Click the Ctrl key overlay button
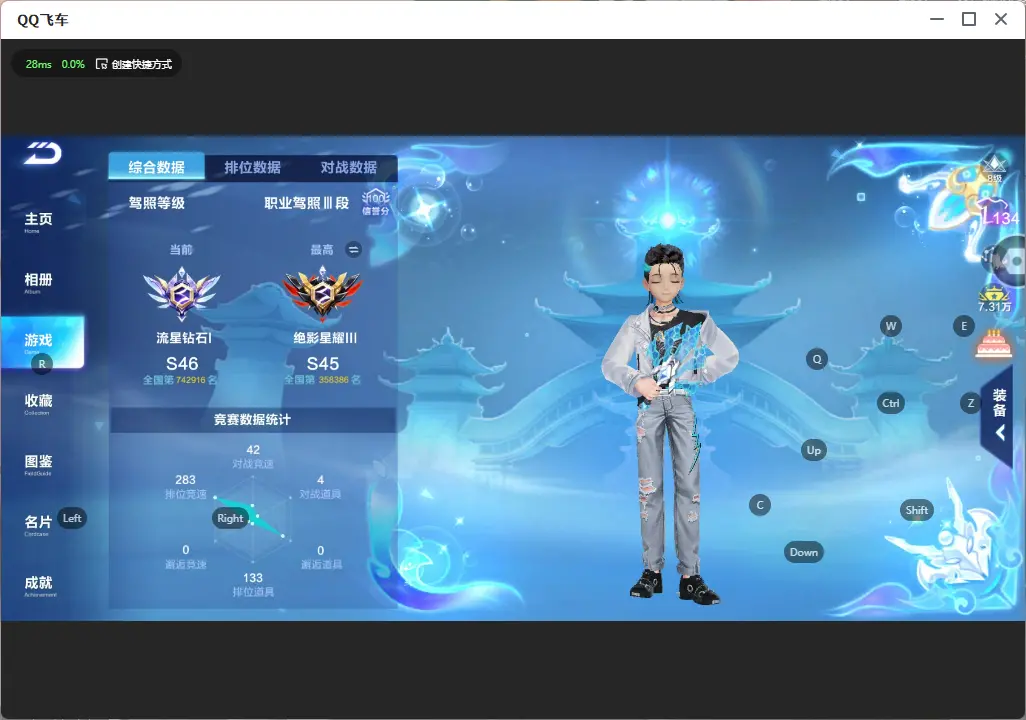 (891, 403)
